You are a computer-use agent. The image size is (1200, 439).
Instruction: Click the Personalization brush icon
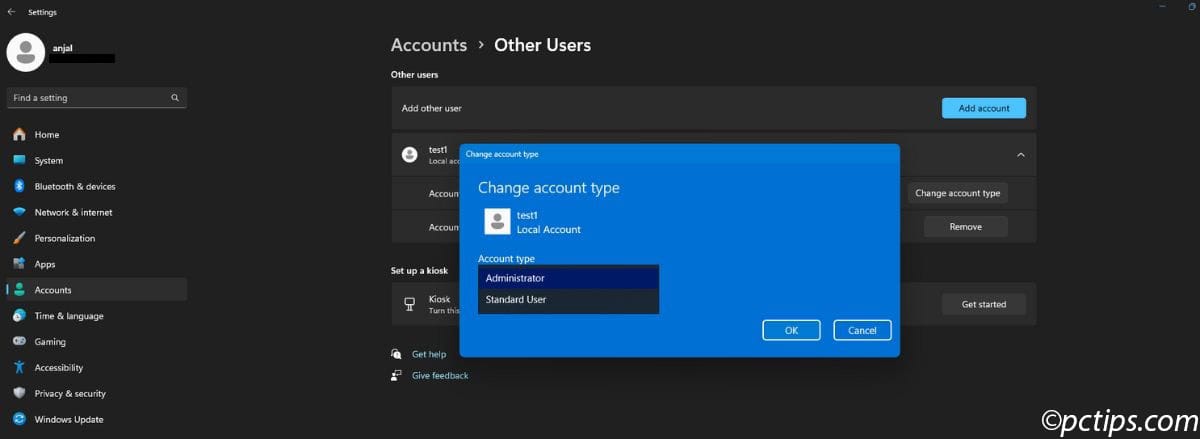point(19,238)
